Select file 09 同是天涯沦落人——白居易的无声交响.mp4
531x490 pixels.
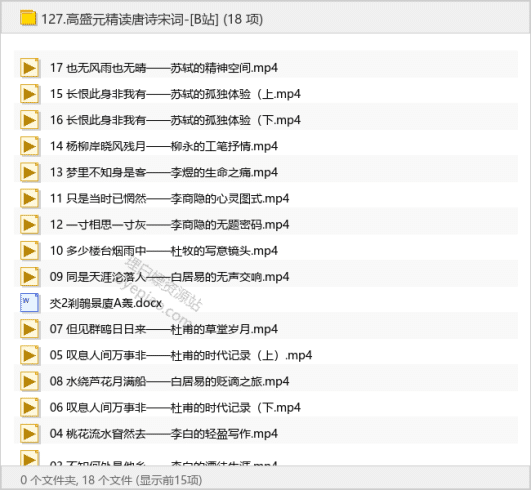pyautogui.click(x=170, y=277)
